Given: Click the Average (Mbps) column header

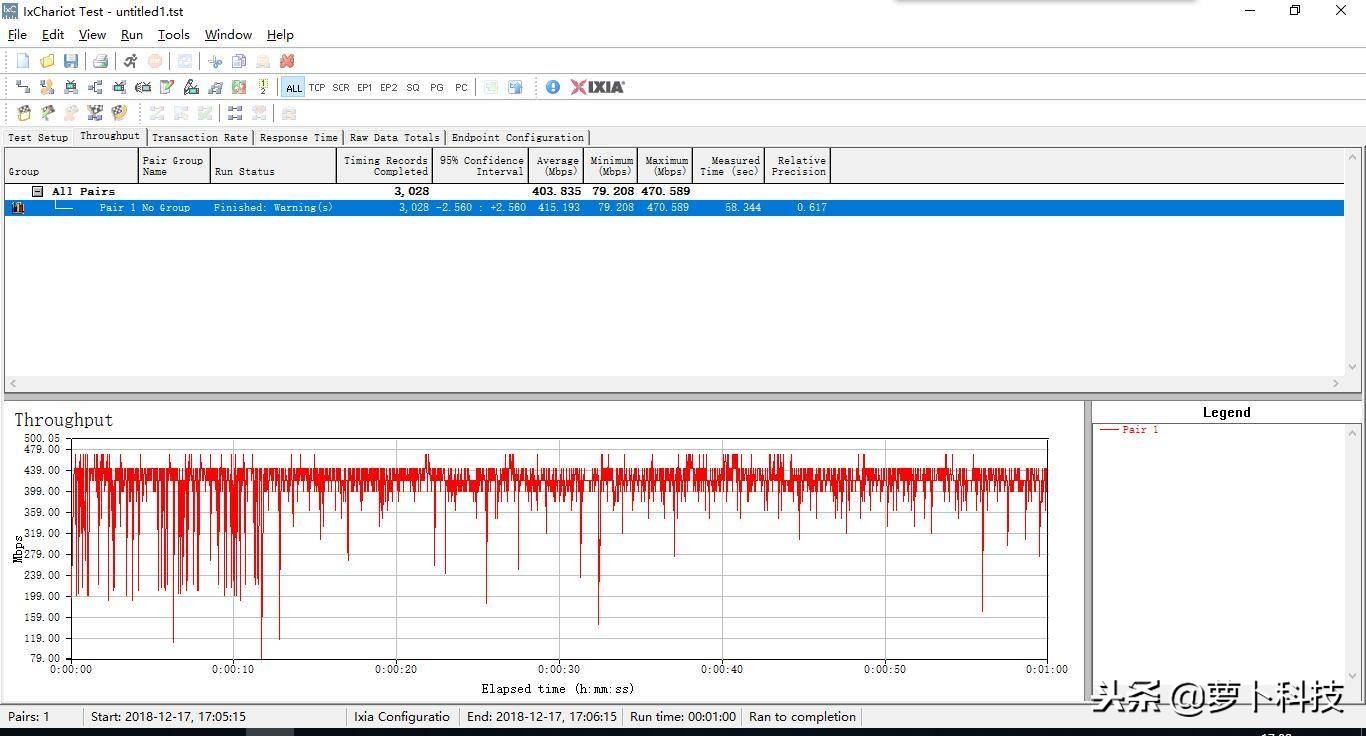Looking at the screenshot, I should (556, 166).
